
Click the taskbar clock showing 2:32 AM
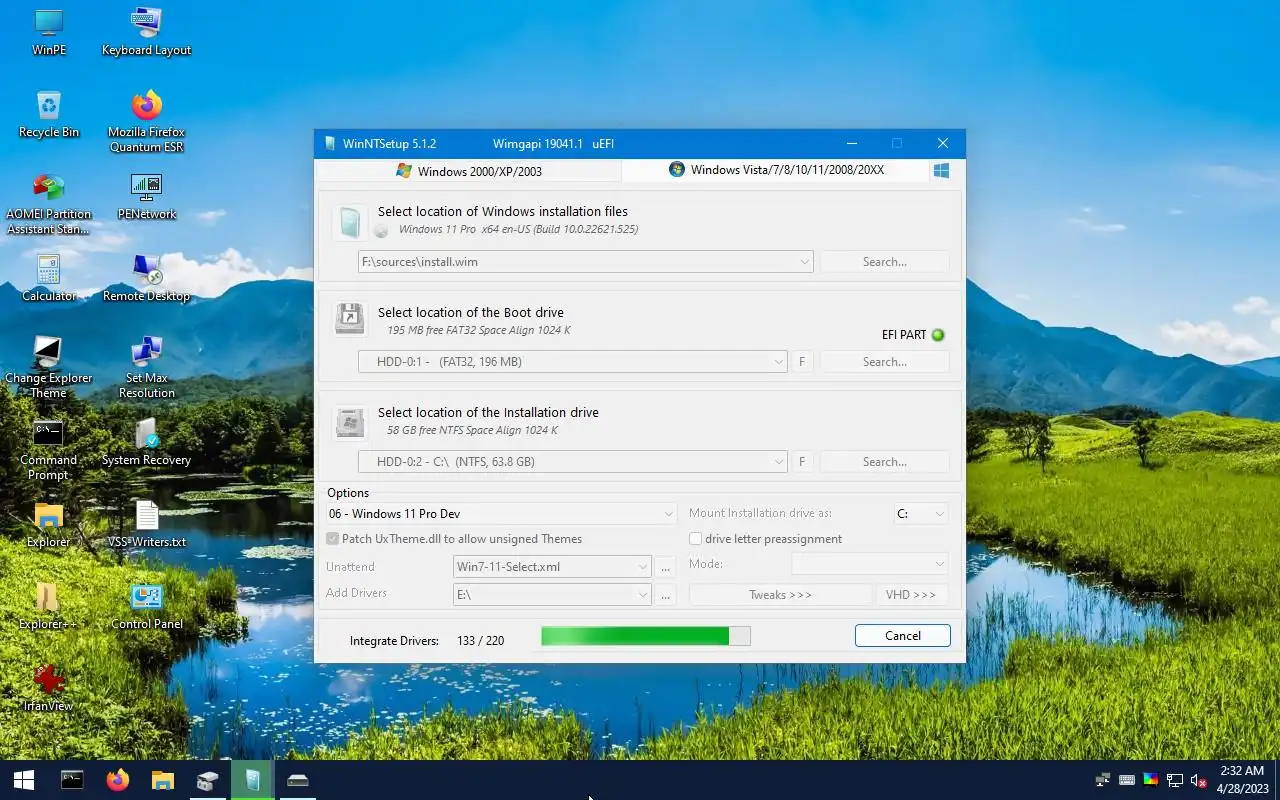(1241, 780)
